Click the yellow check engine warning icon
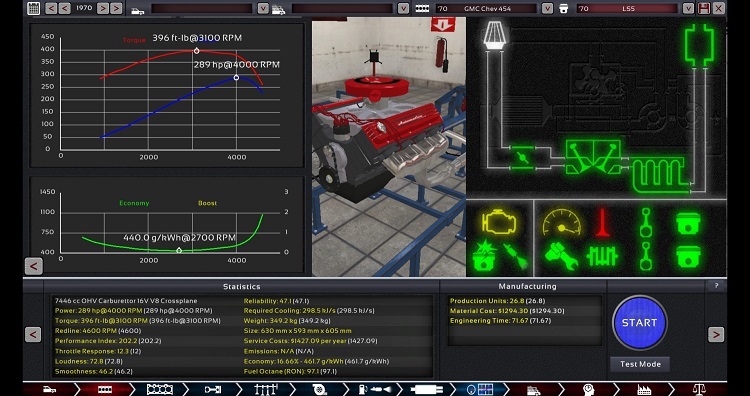The height and width of the screenshot is (396, 750). 499,222
